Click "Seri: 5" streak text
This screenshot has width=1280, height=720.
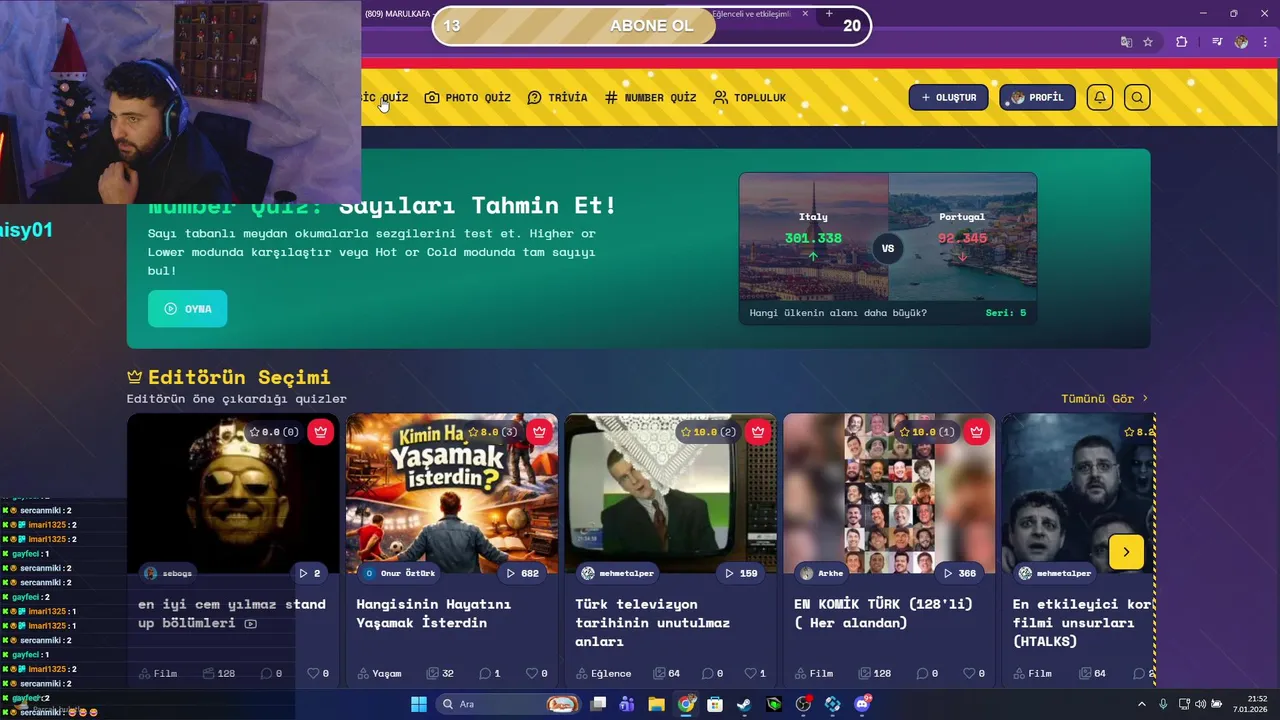click(1006, 313)
